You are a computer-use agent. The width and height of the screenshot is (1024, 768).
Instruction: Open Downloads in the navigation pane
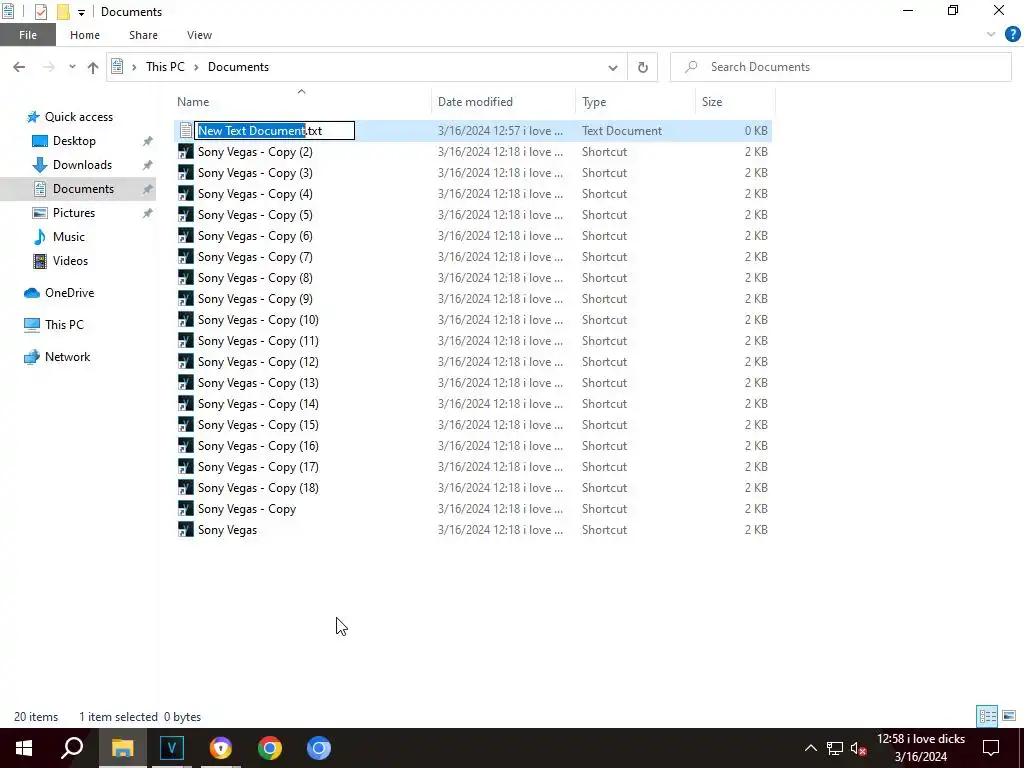(82, 165)
